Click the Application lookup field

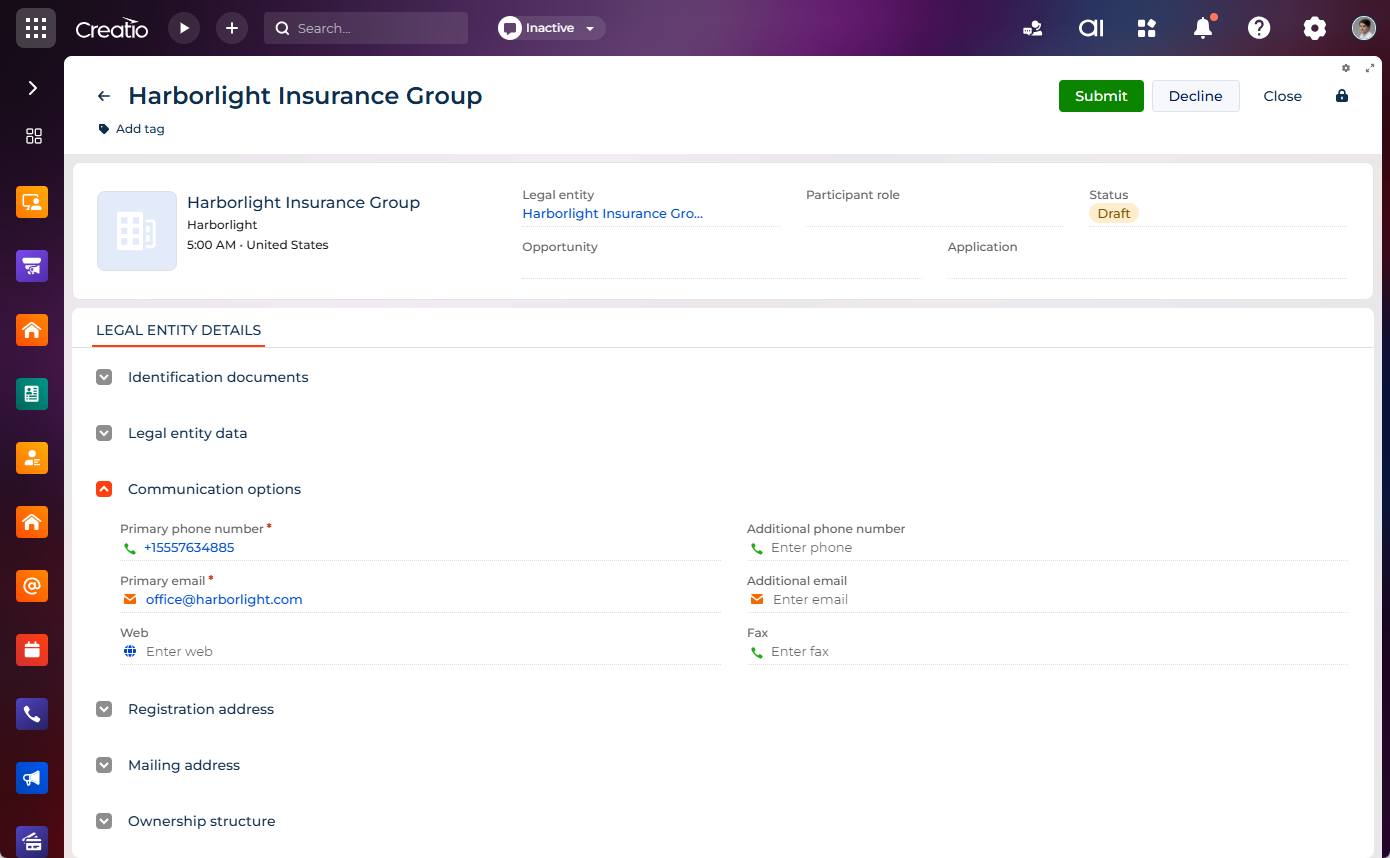(x=1147, y=258)
